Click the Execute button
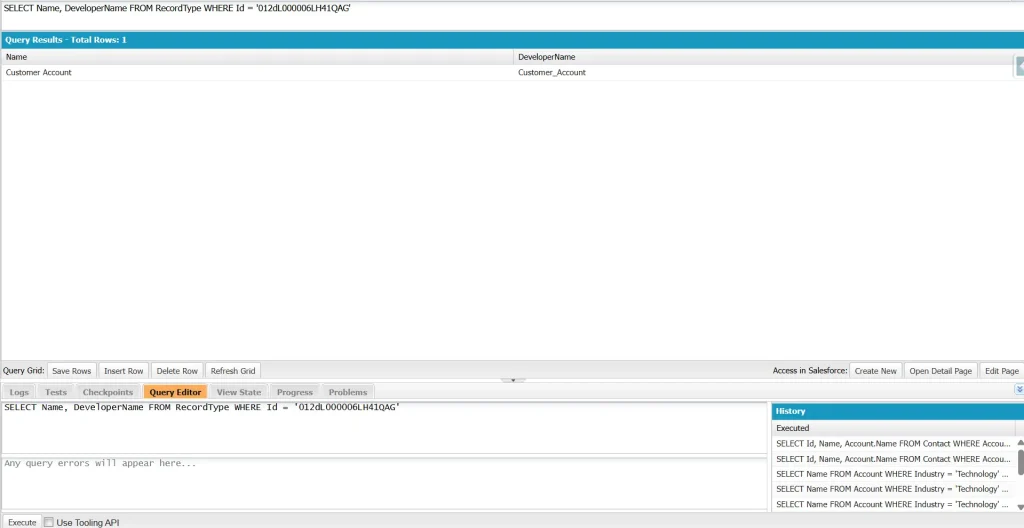Screen dimensions: 1024x528 click(x=22, y=522)
